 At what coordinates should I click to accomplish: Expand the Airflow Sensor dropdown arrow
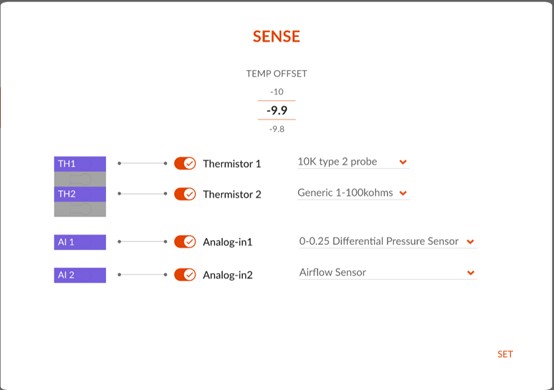click(x=471, y=273)
